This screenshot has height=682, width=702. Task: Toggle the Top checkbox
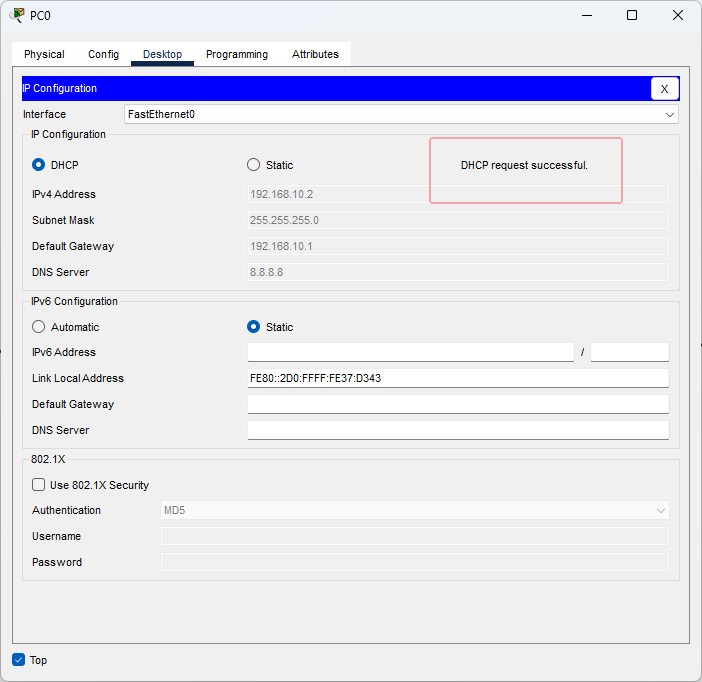point(19,660)
